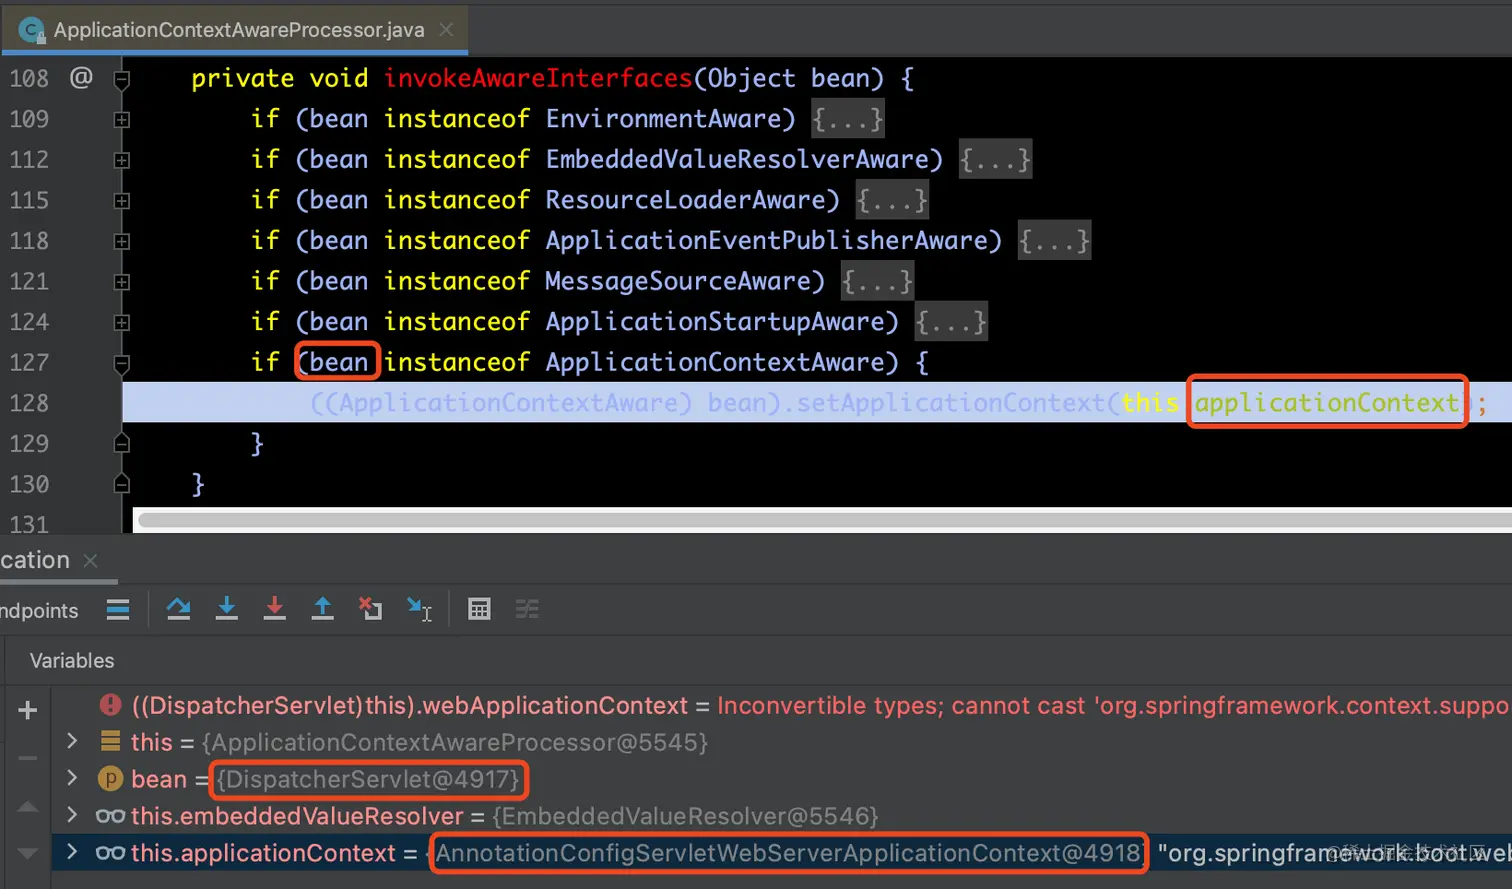1512x889 pixels.
Task: Expand the 'bean' variable node
Action: point(71,778)
